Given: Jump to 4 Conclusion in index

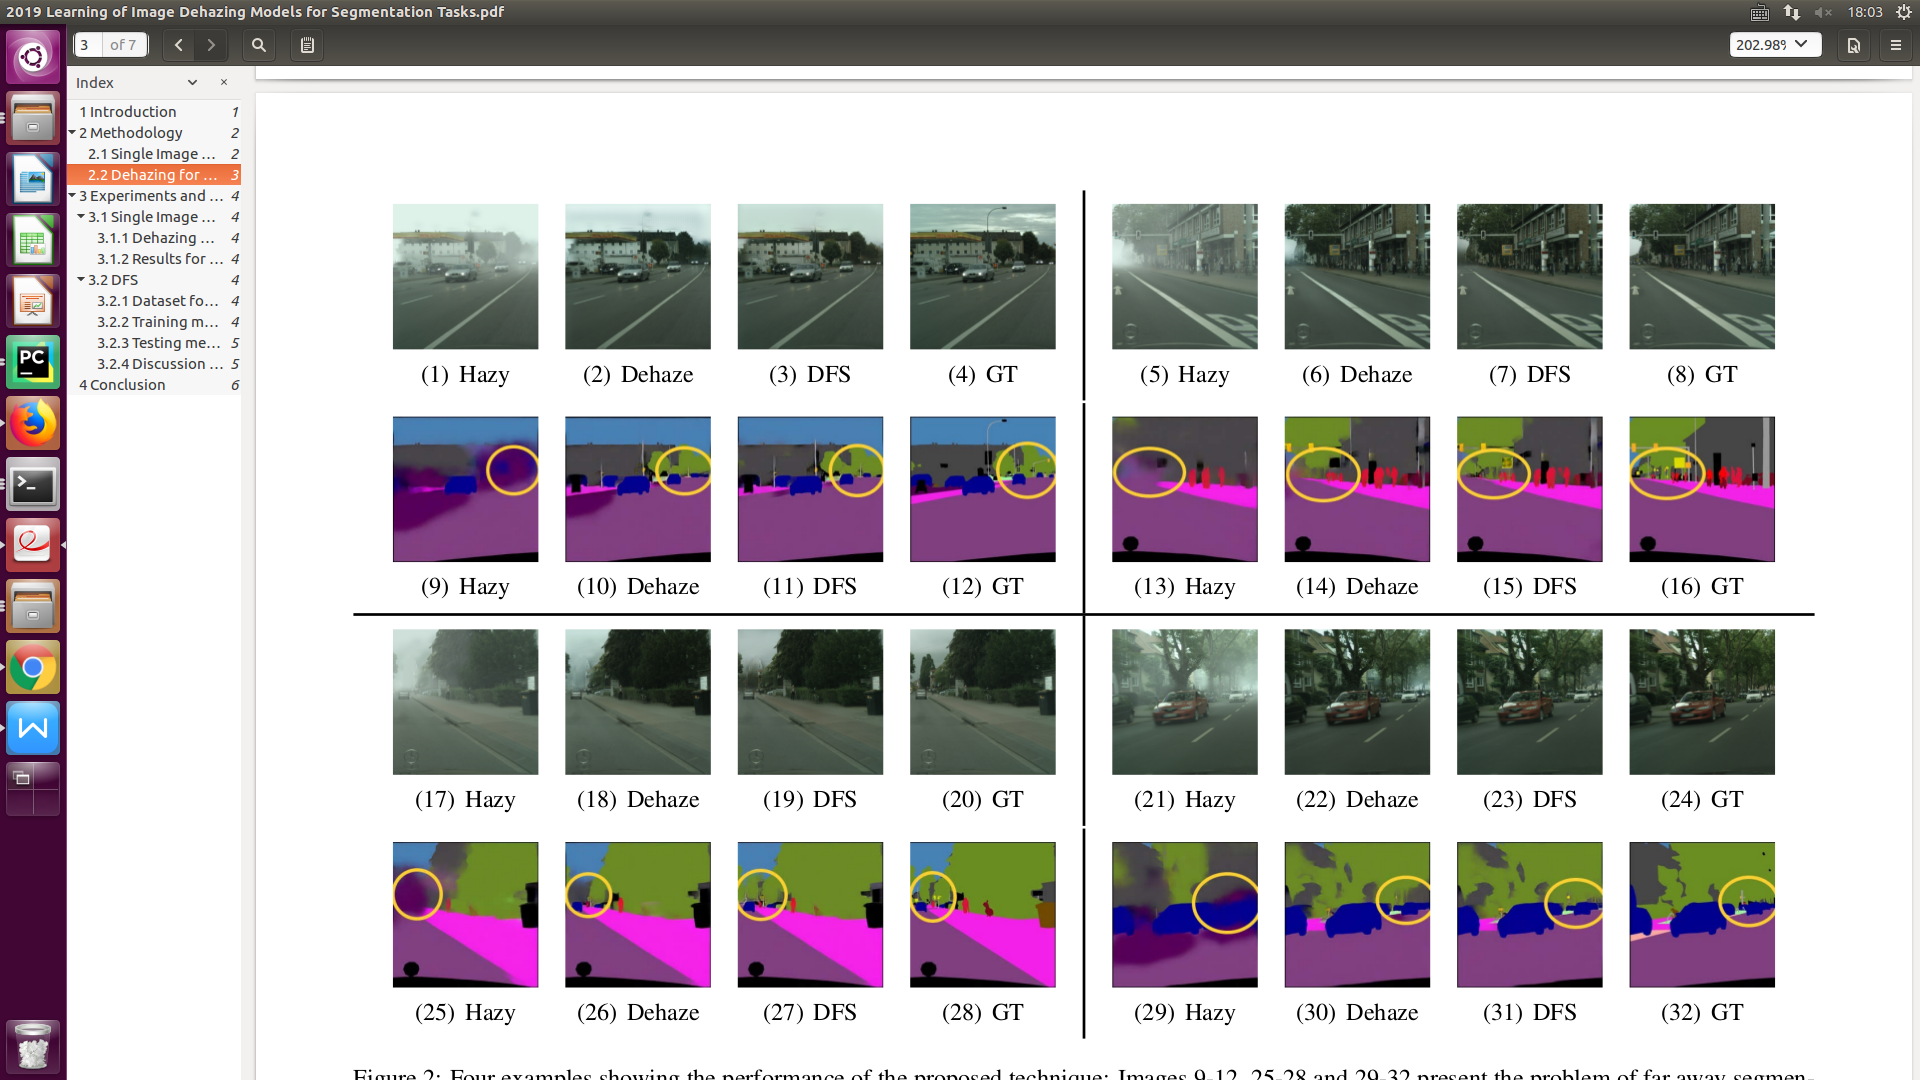Looking at the screenshot, I should (x=122, y=385).
